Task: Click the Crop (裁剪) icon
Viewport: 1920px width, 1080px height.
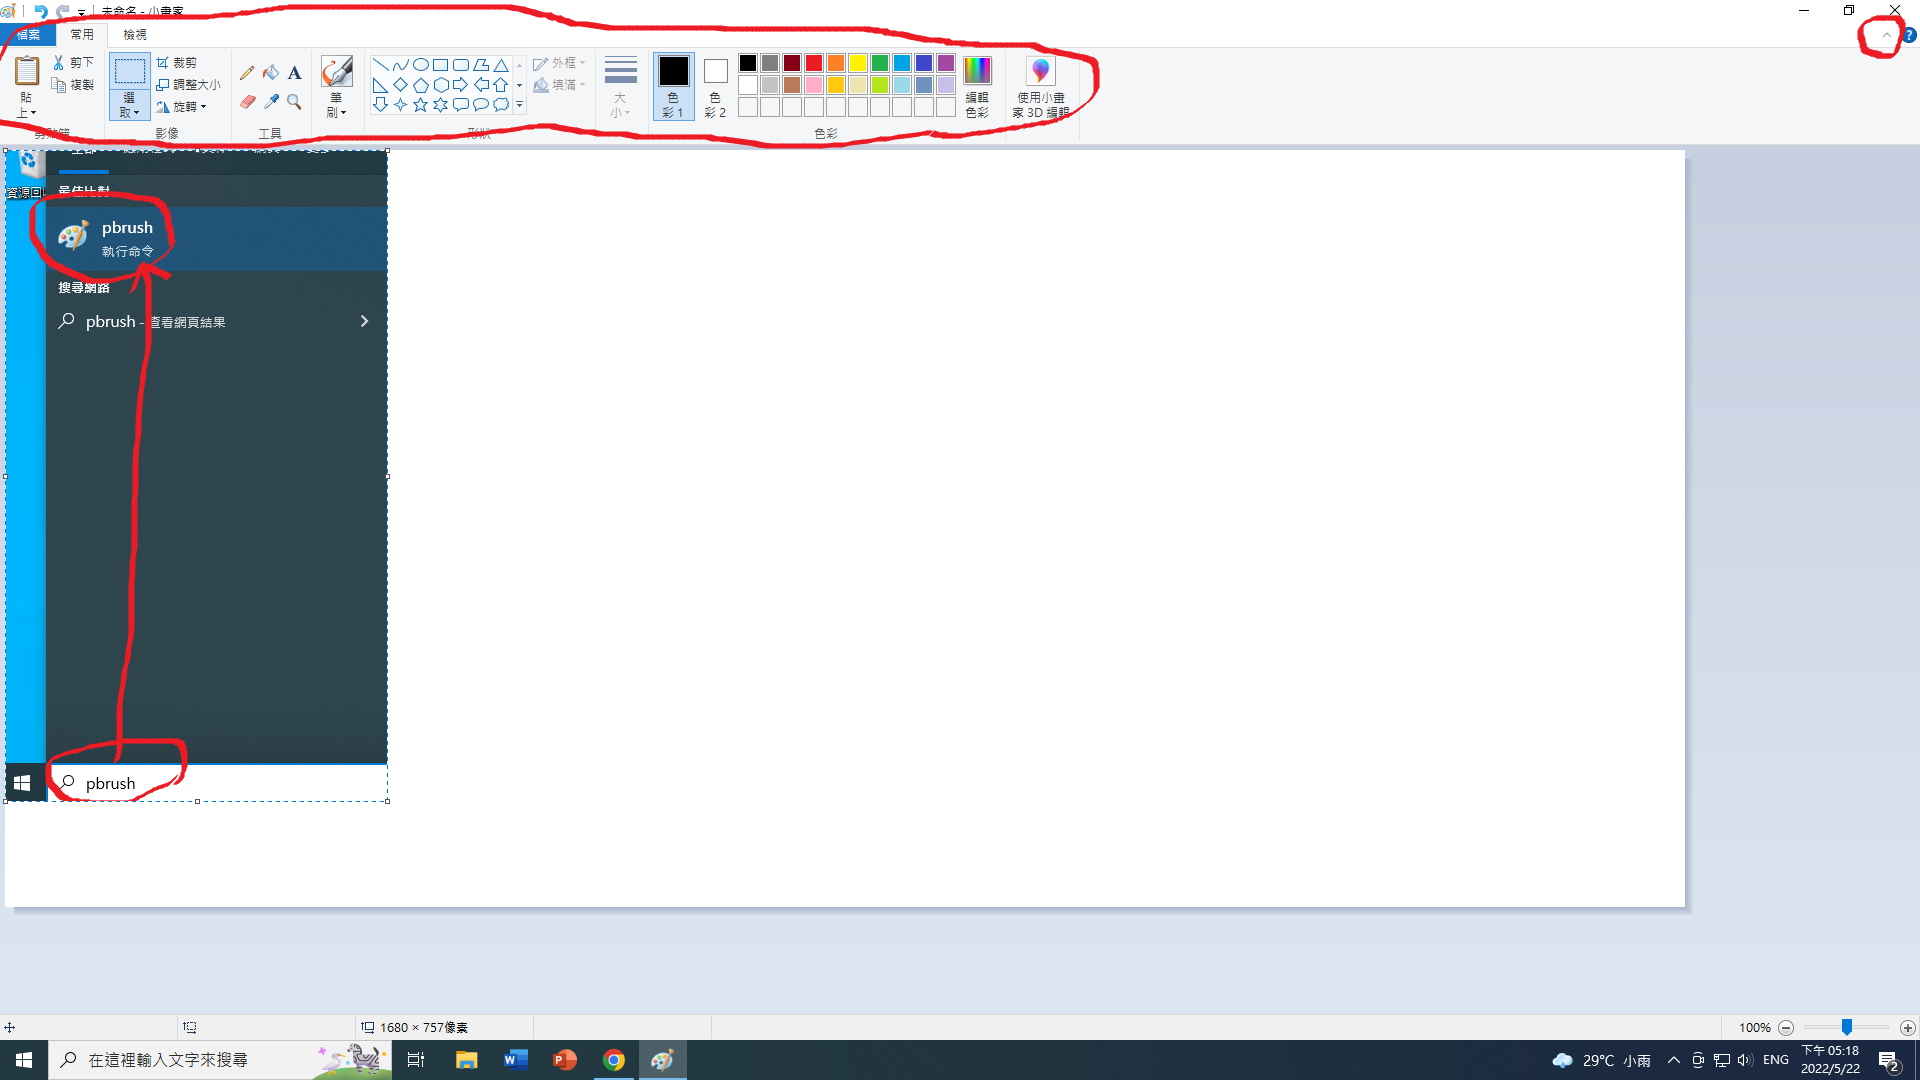Action: pos(163,62)
